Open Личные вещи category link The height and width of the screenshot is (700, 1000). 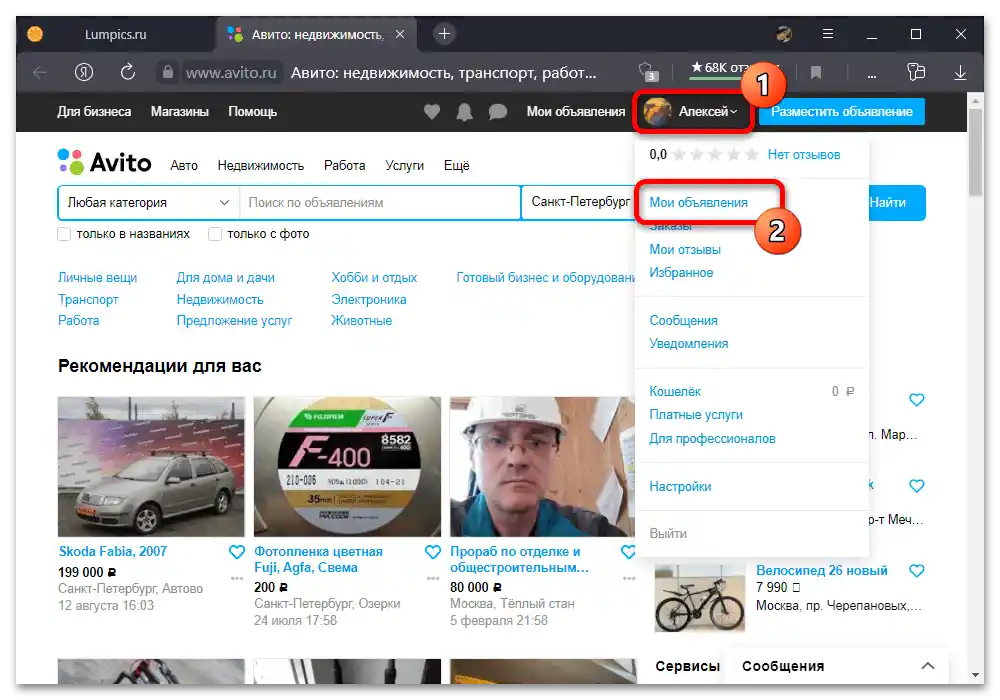98,277
